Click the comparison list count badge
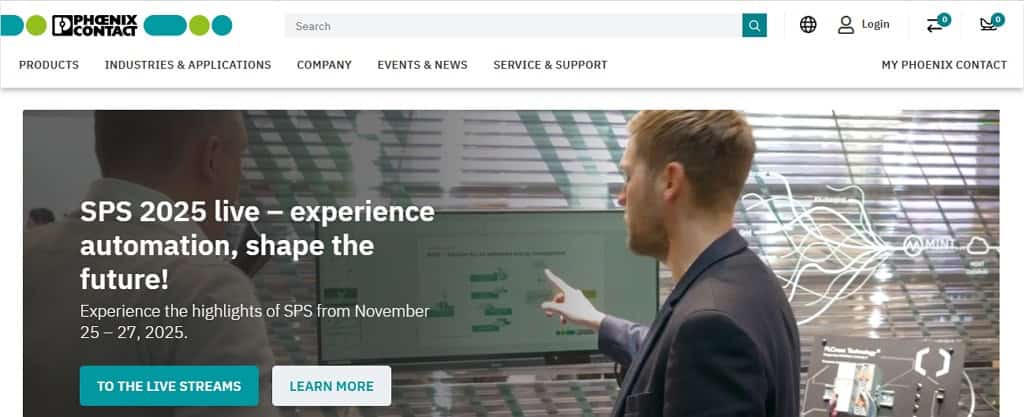 pyautogui.click(x=944, y=19)
